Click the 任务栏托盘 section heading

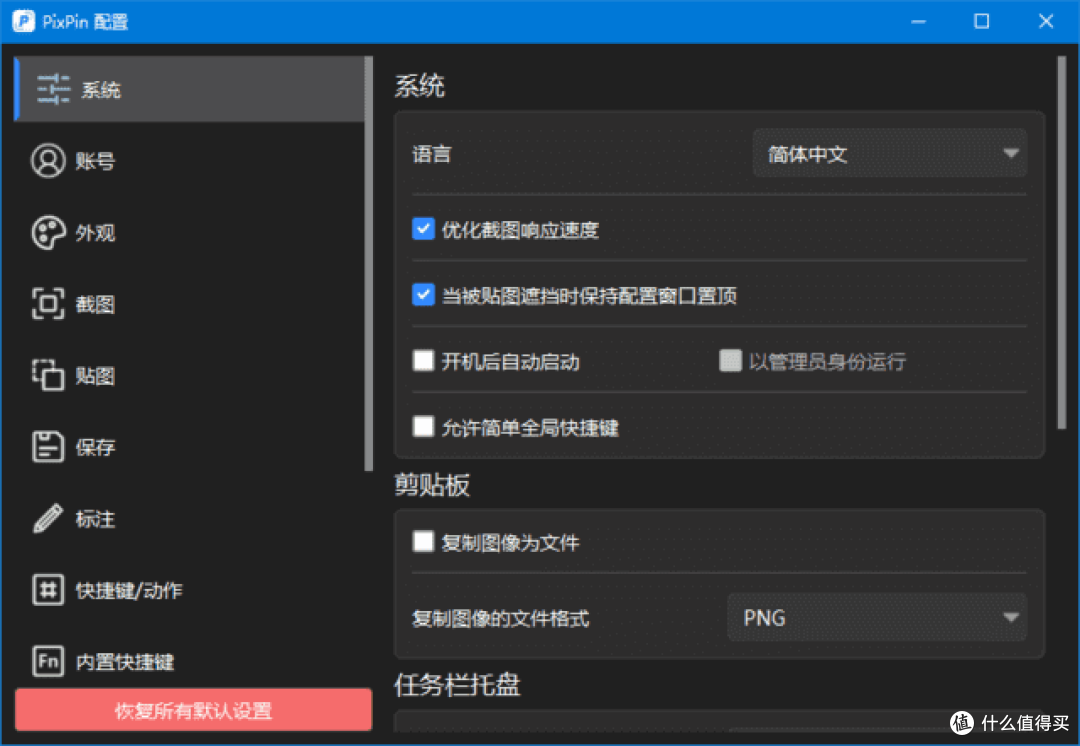pyautogui.click(x=457, y=685)
